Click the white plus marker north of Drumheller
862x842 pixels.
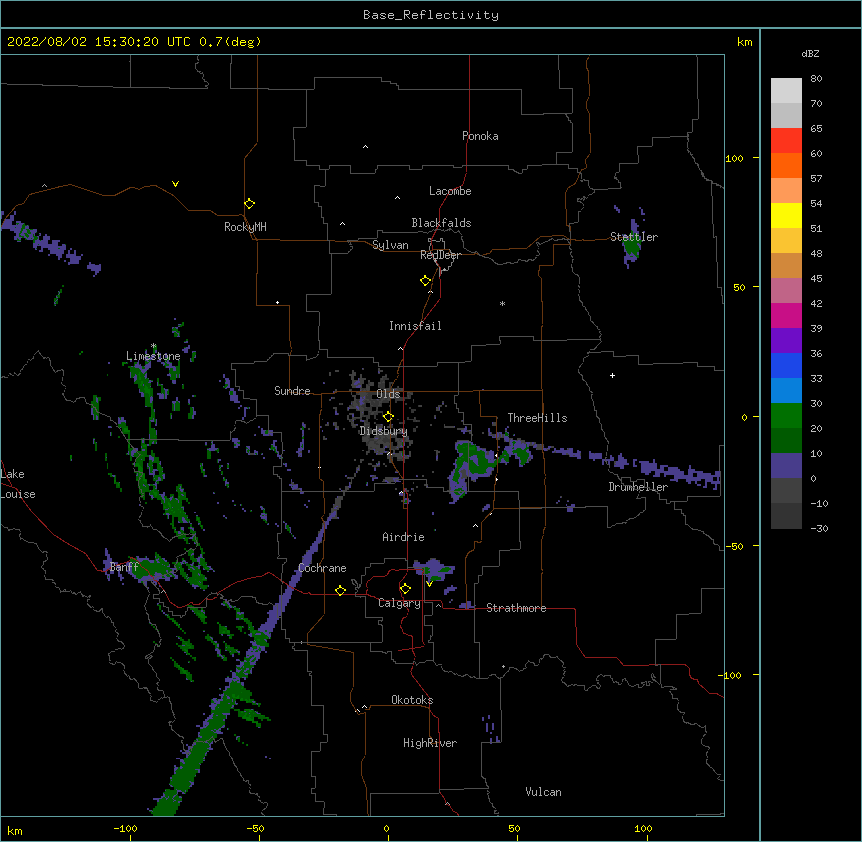click(612, 375)
